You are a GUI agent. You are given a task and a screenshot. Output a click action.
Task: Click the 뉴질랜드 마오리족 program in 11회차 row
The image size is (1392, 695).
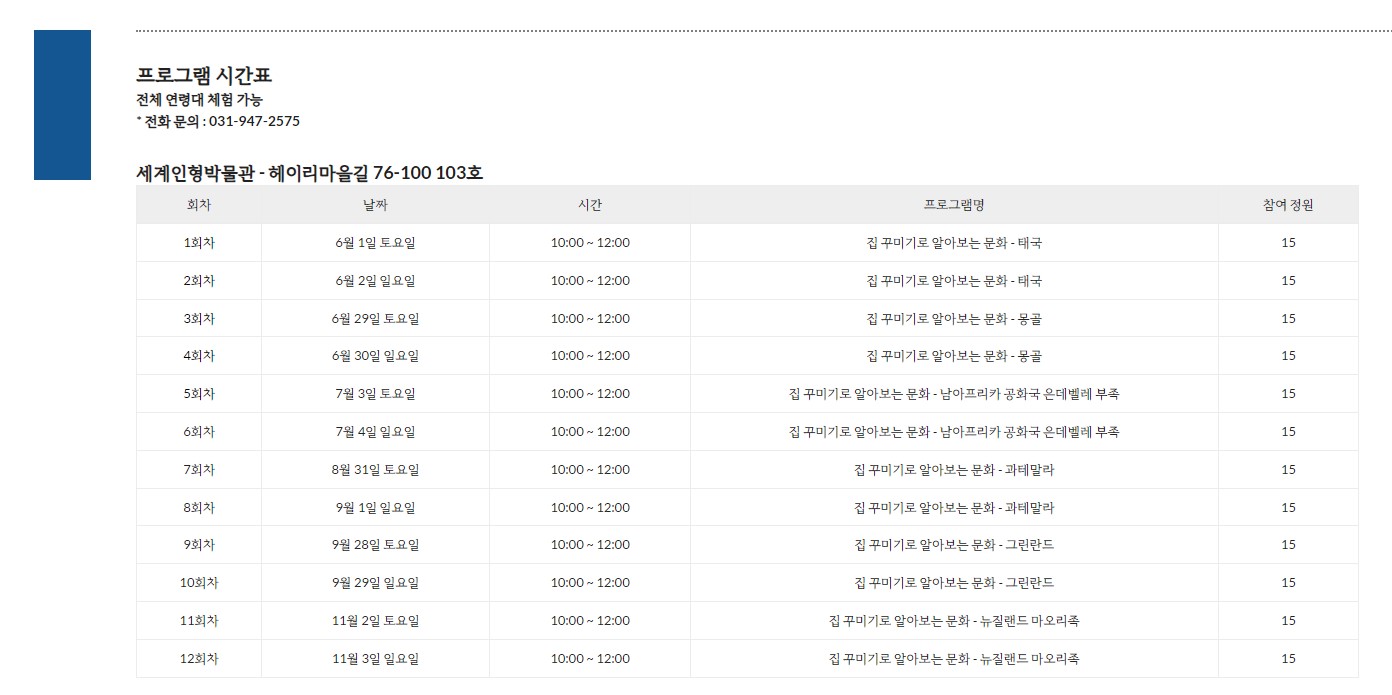(x=954, y=621)
